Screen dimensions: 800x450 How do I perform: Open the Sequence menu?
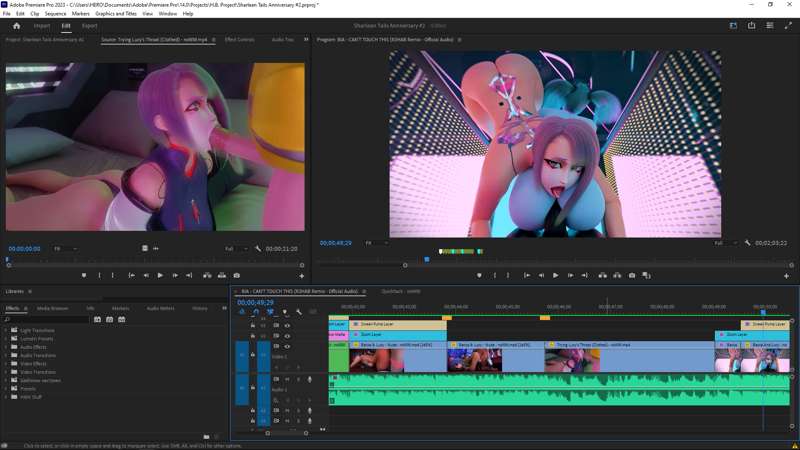[x=55, y=14]
